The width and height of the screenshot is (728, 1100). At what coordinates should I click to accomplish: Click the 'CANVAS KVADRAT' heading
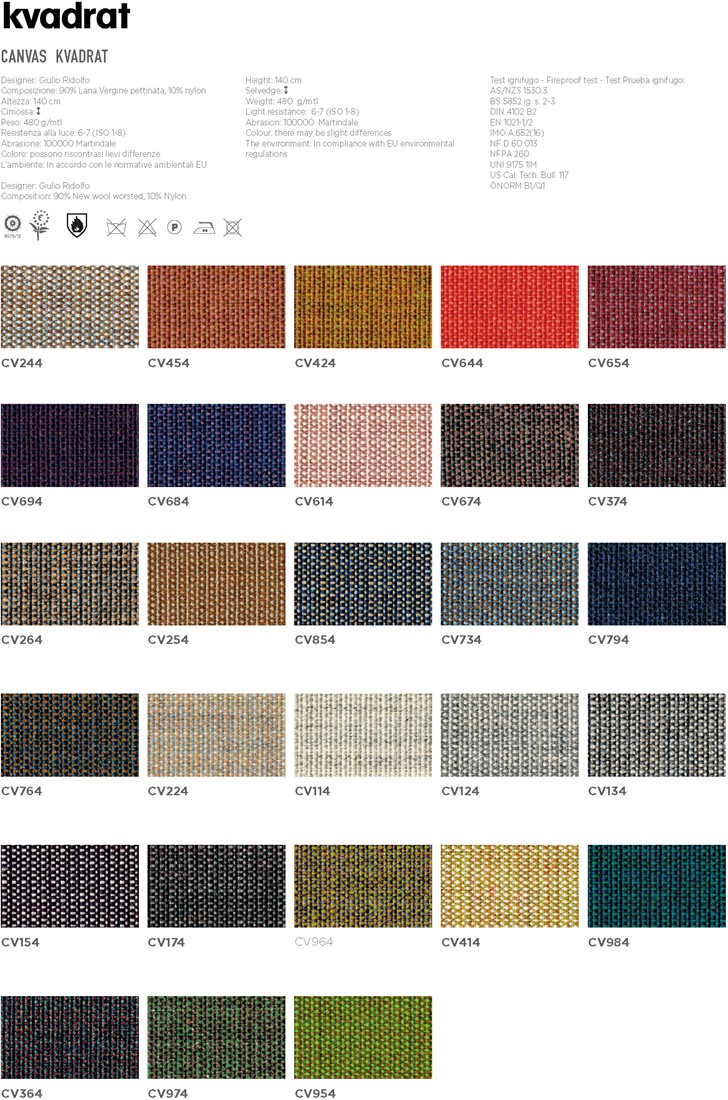[55, 56]
